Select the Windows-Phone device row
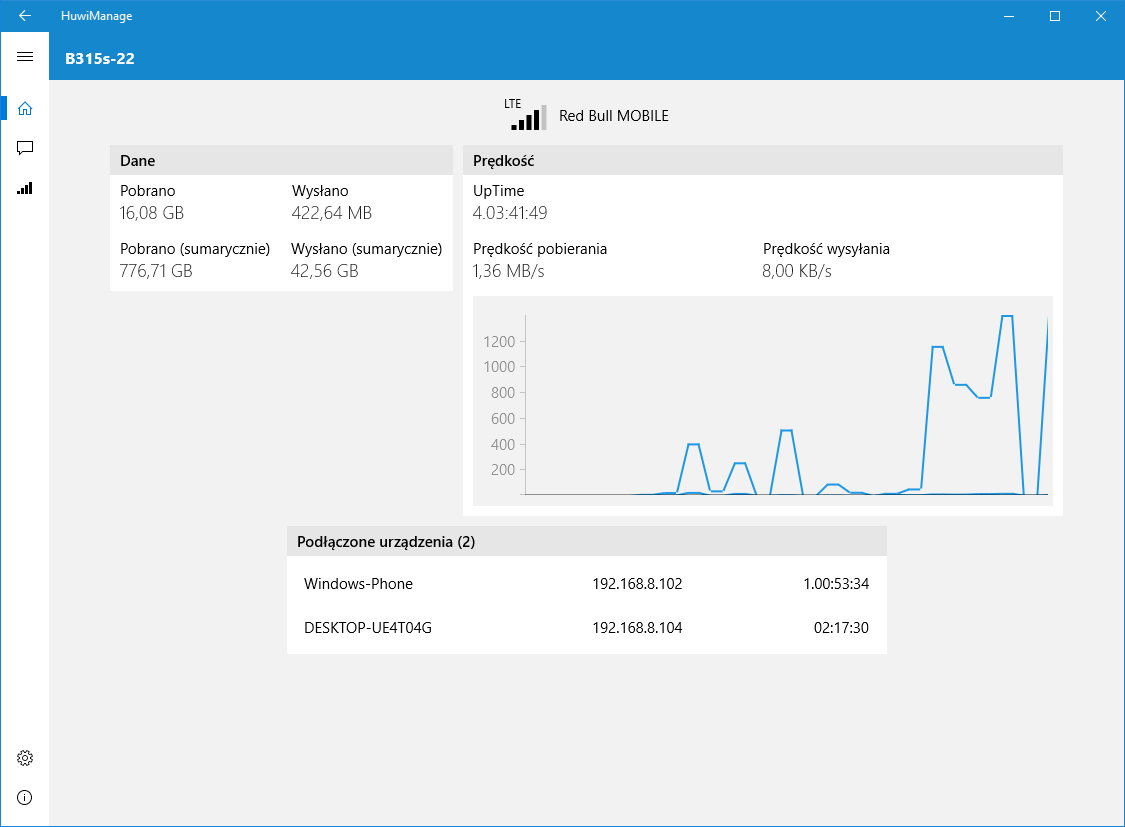Image resolution: width=1125 pixels, height=827 pixels. (587, 584)
